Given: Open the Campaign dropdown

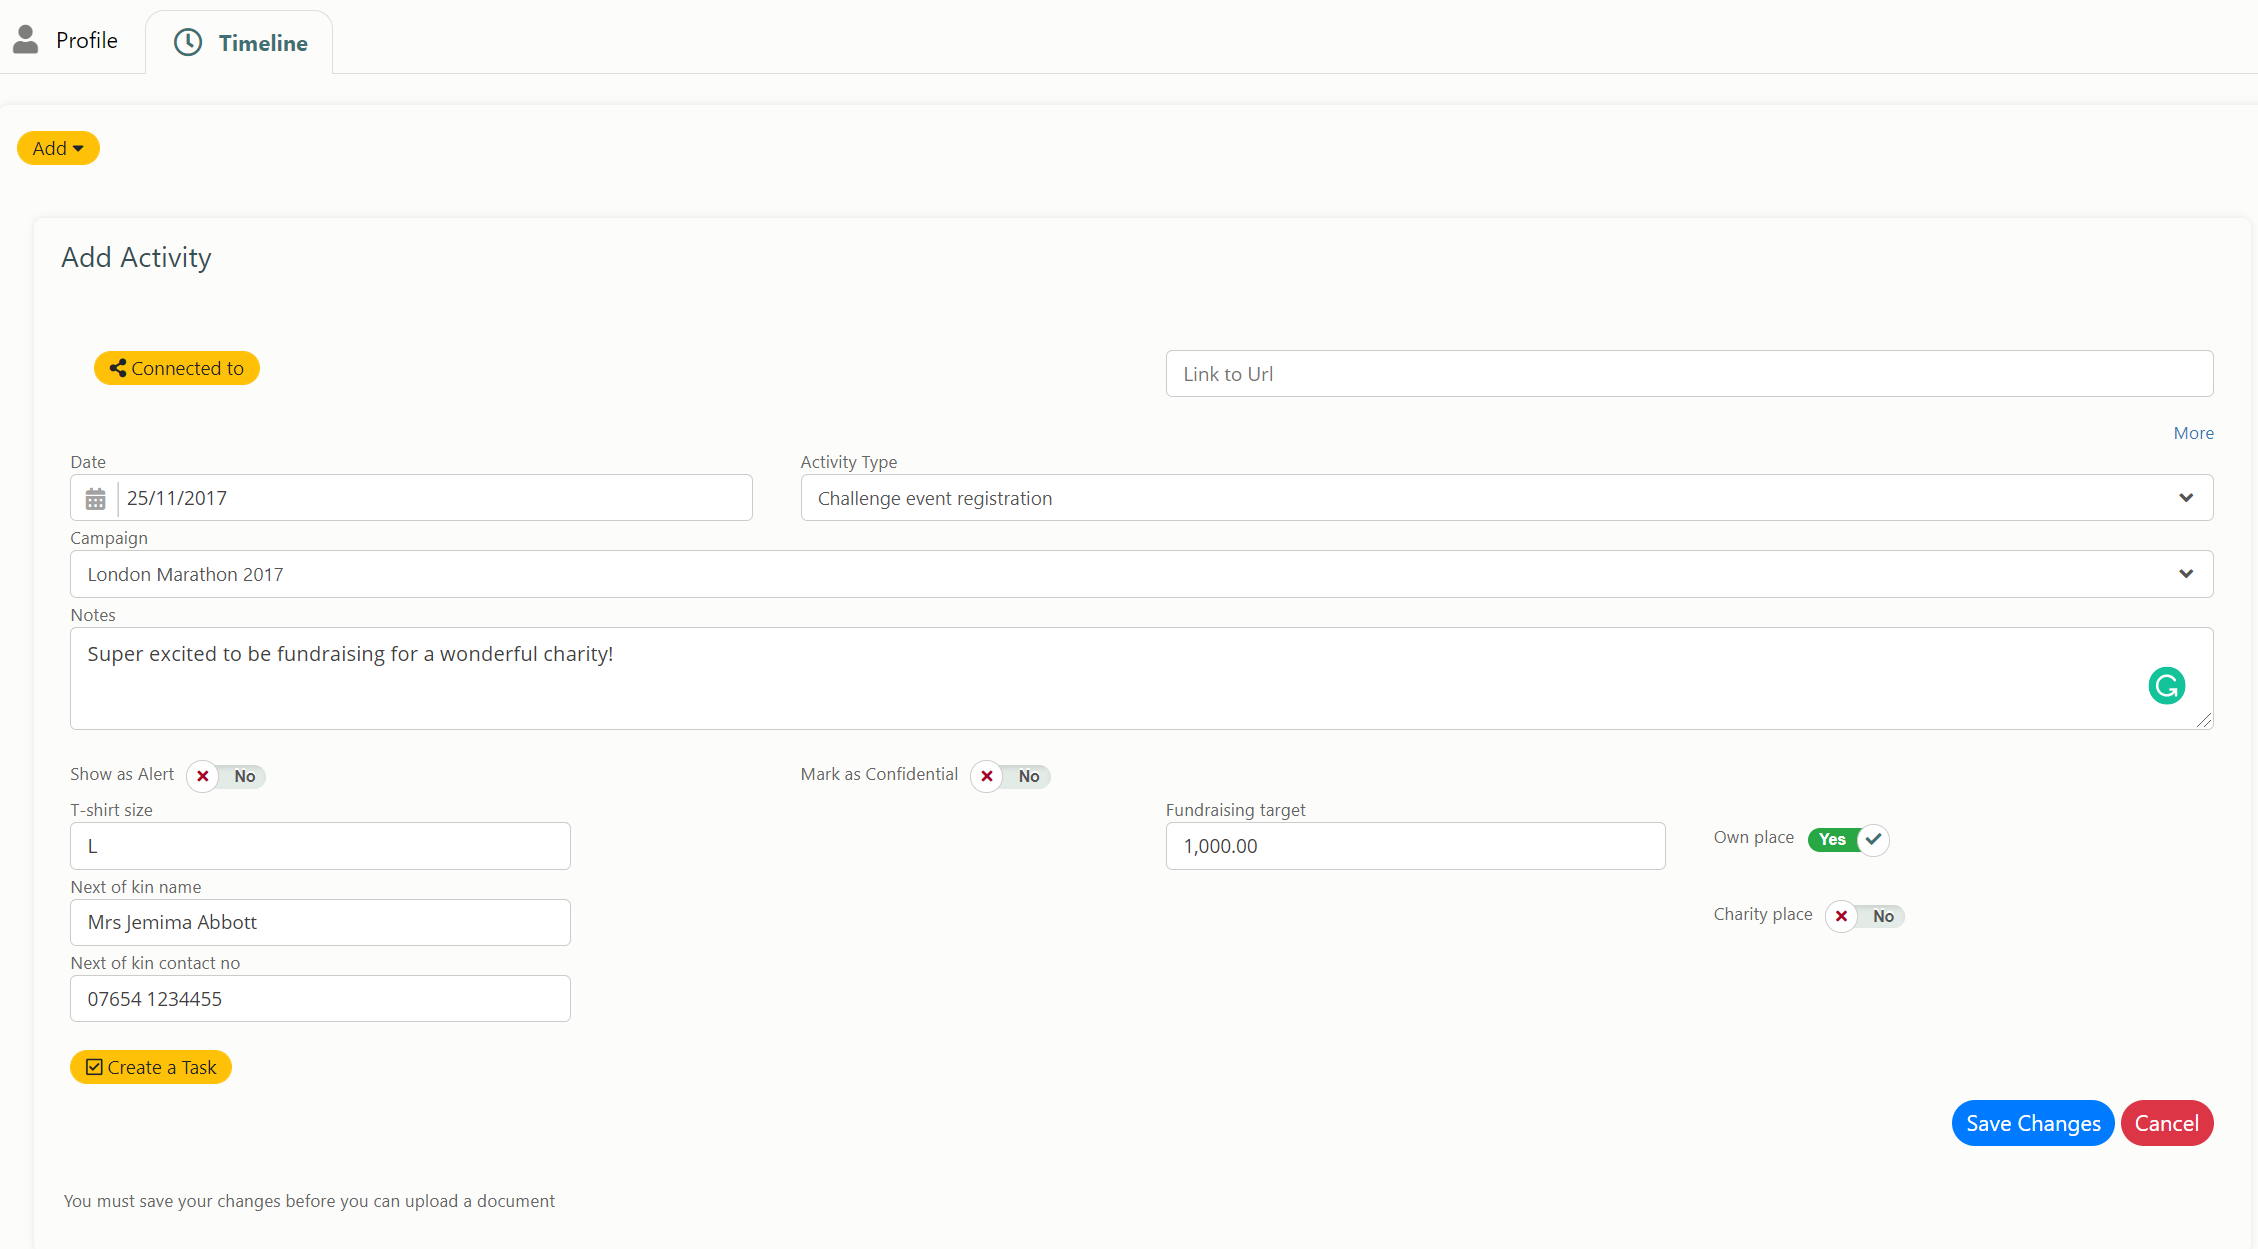Looking at the screenshot, I should (x=1142, y=574).
